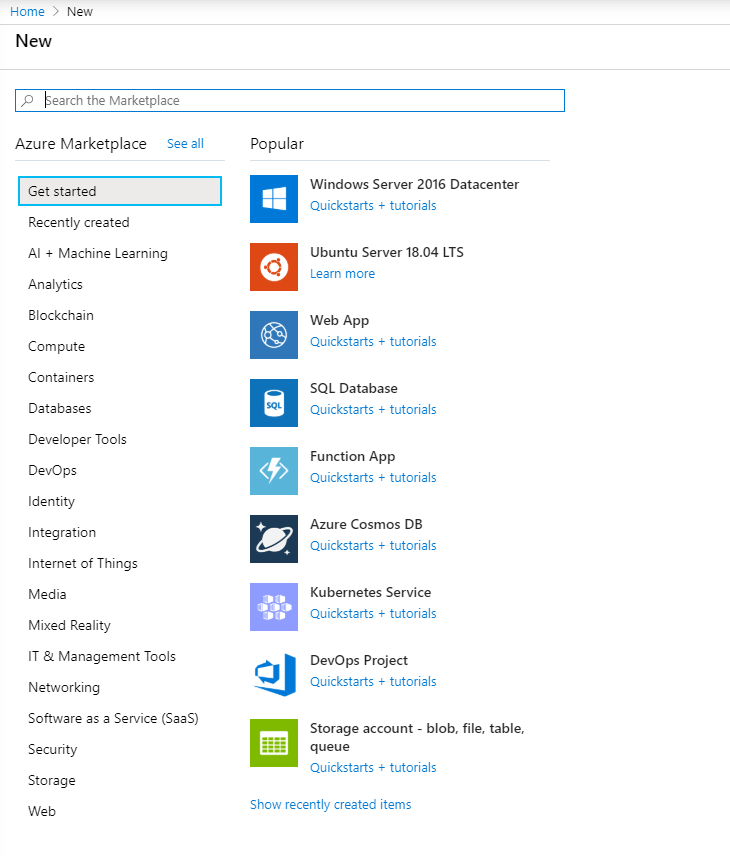
Task: Open the Integration category
Action: coord(62,533)
